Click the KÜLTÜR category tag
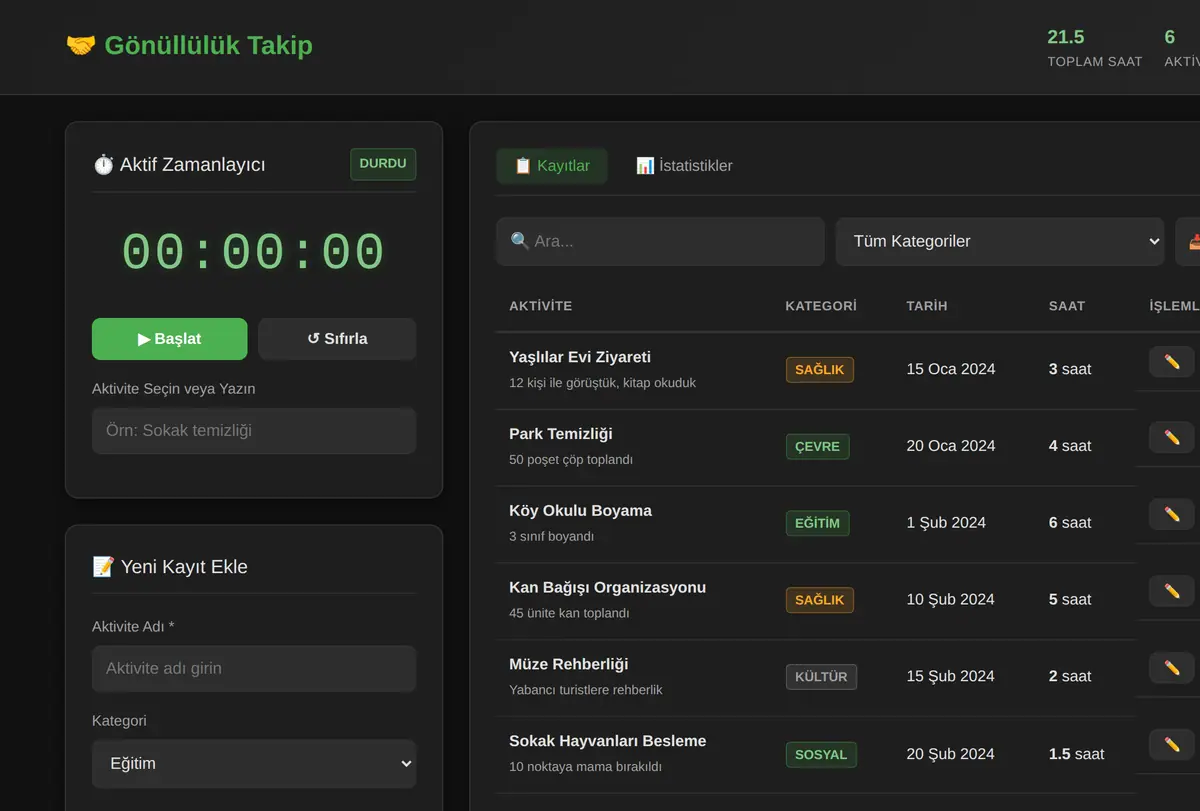Screen dimensions: 1200x811 coord(821,677)
